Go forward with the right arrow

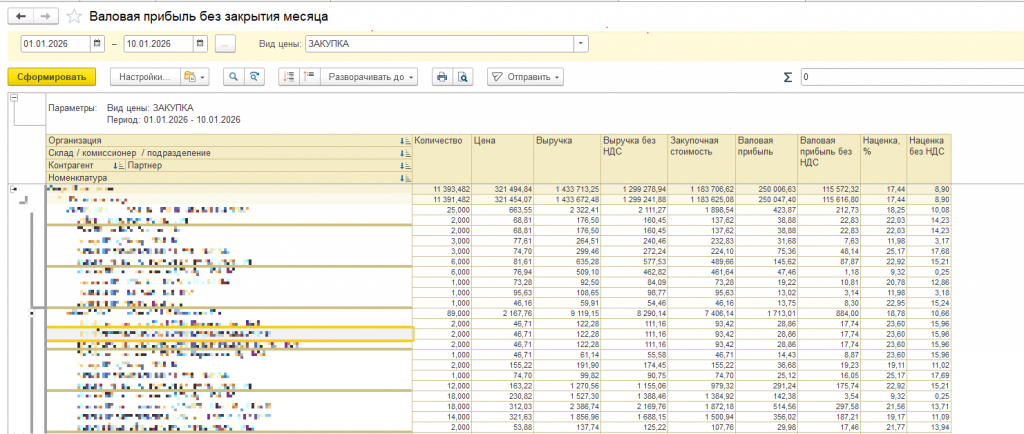[x=45, y=17]
